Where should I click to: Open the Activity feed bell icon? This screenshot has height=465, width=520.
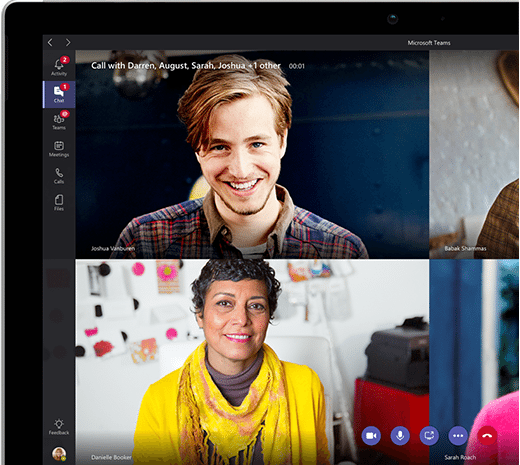pos(59,66)
